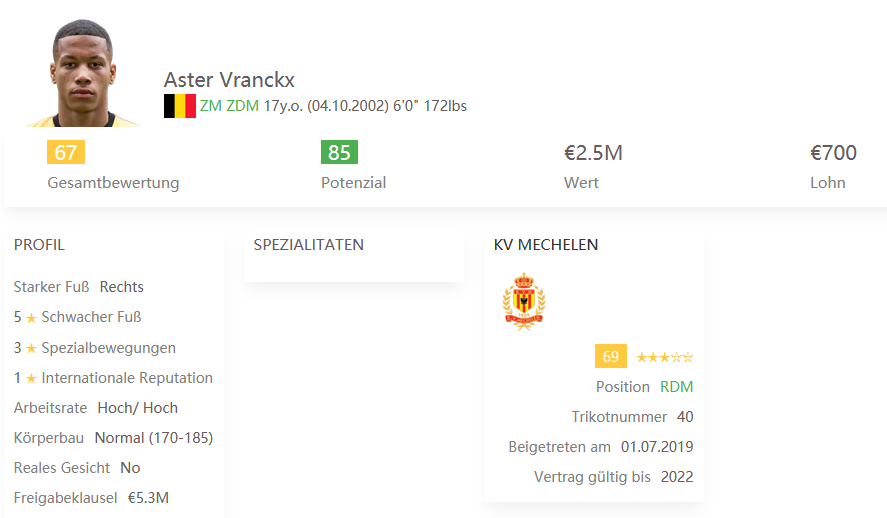Click the Belgium flag icon
Image resolution: width=887 pixels, height=518 pixels.
180,106
